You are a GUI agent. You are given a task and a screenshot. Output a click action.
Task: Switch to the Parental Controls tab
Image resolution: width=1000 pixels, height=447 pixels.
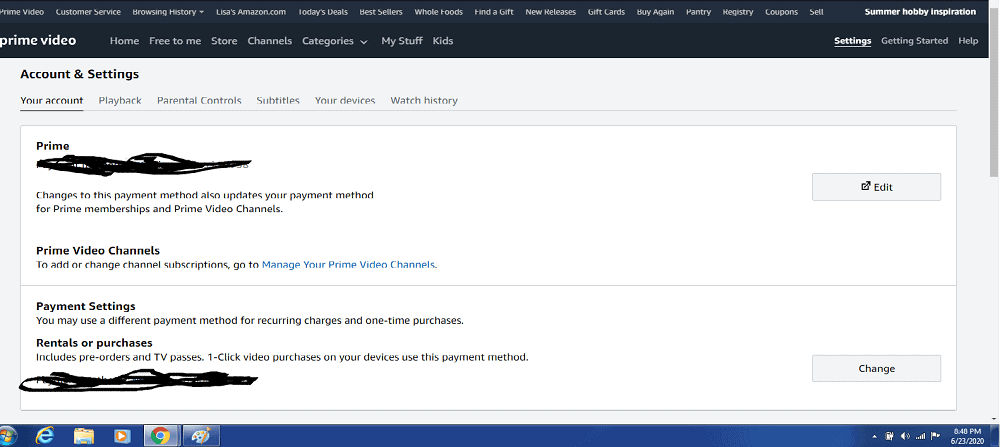[x=199, y=101]
